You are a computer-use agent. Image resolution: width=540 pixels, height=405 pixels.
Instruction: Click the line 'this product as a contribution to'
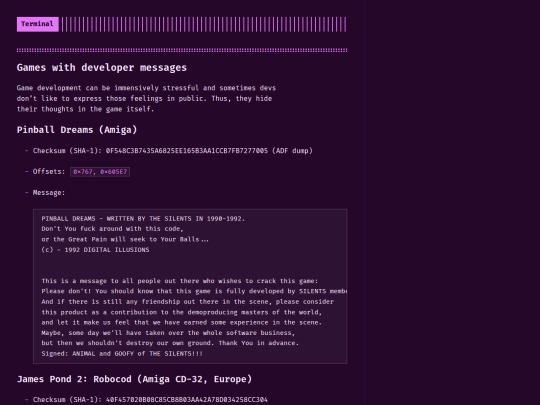181,312
